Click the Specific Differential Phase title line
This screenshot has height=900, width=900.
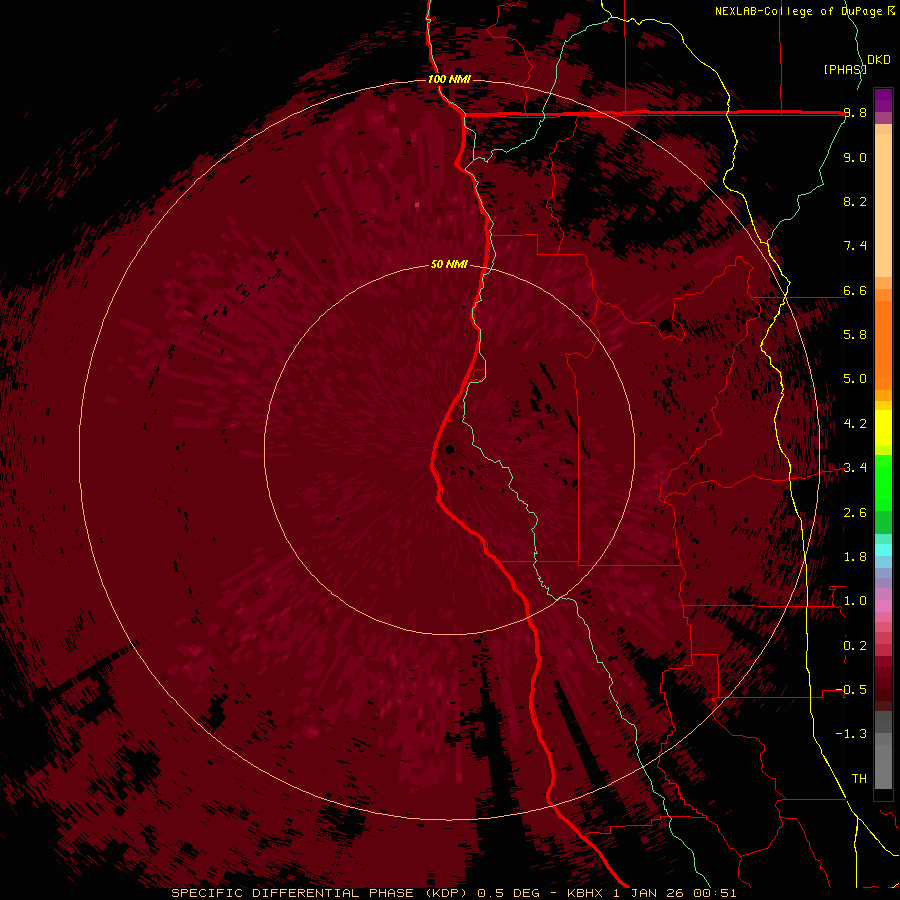453,893
